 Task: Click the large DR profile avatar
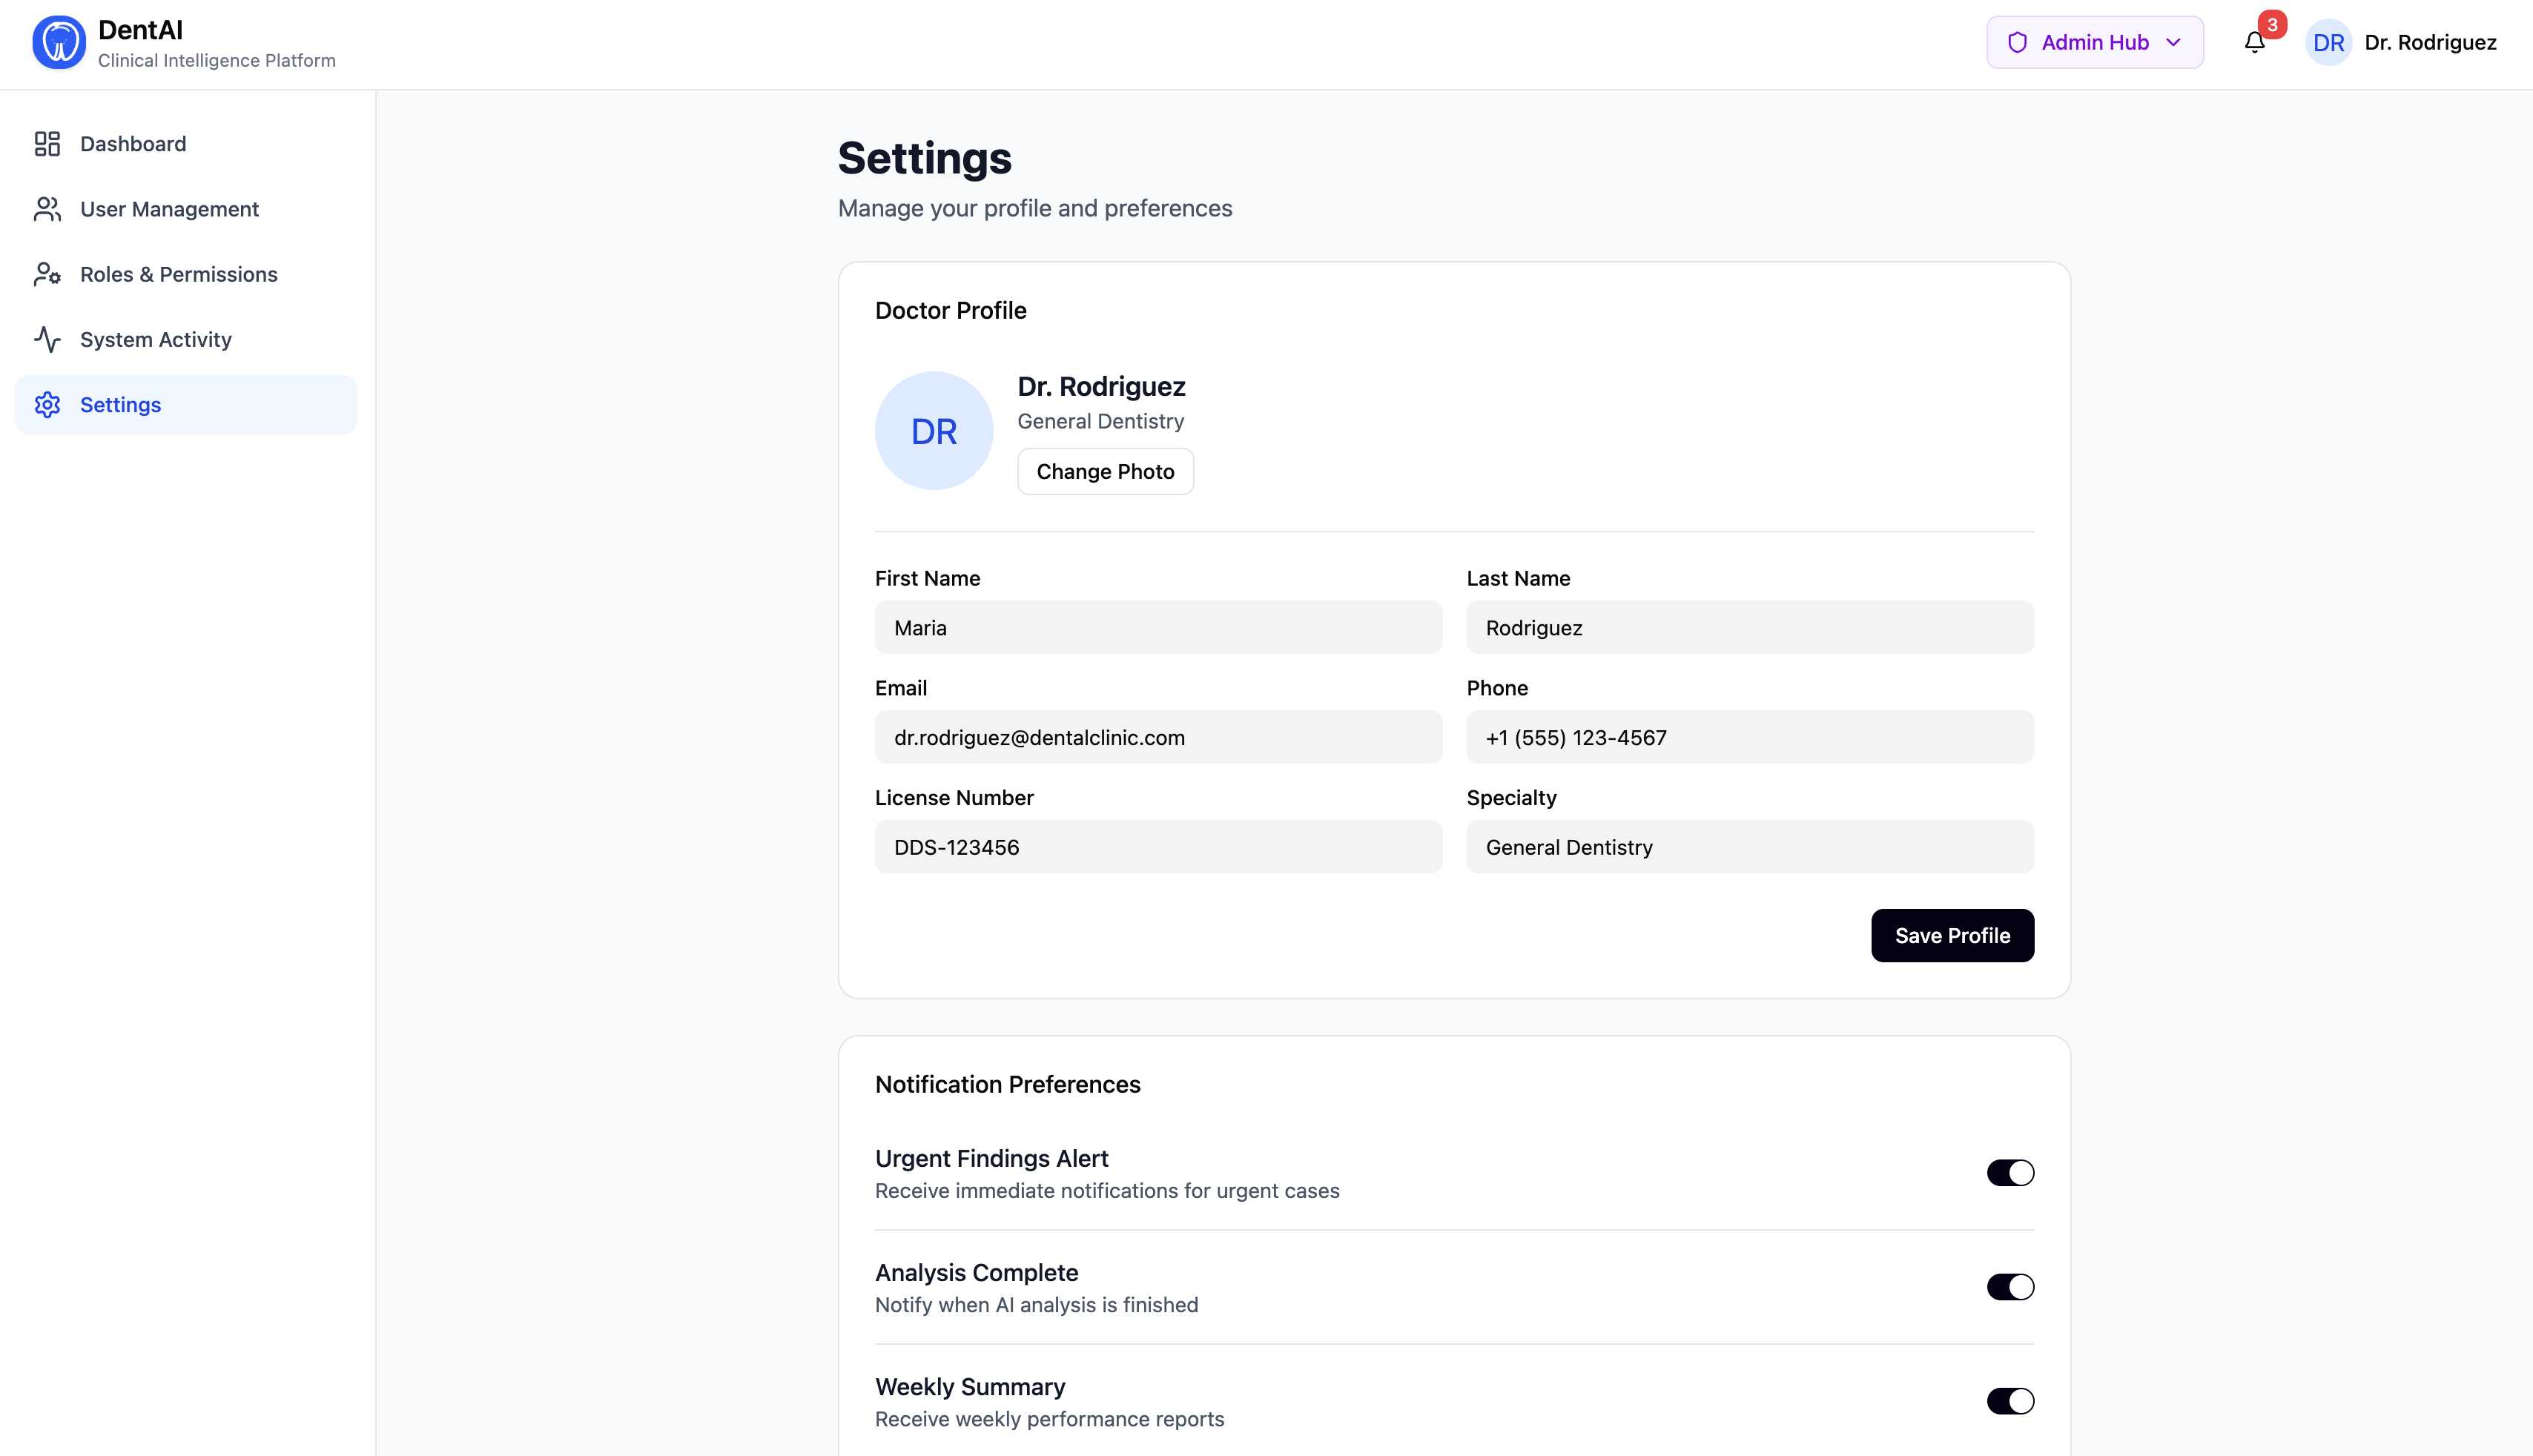(933, 431)
